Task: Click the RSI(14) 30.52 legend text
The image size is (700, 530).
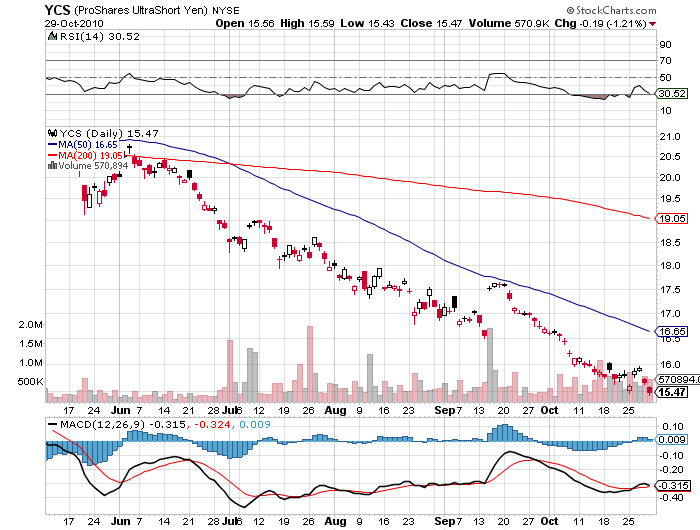Action: tap(100, 36)
